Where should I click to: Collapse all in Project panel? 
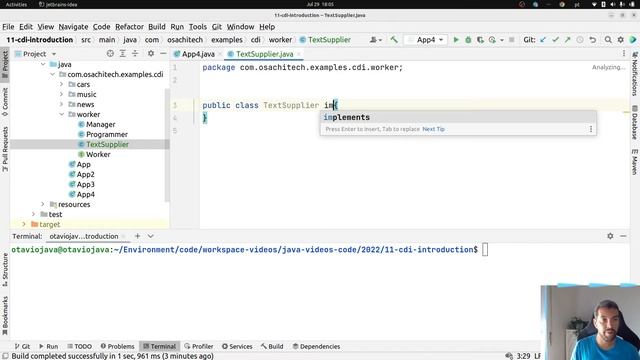[135, 53]
